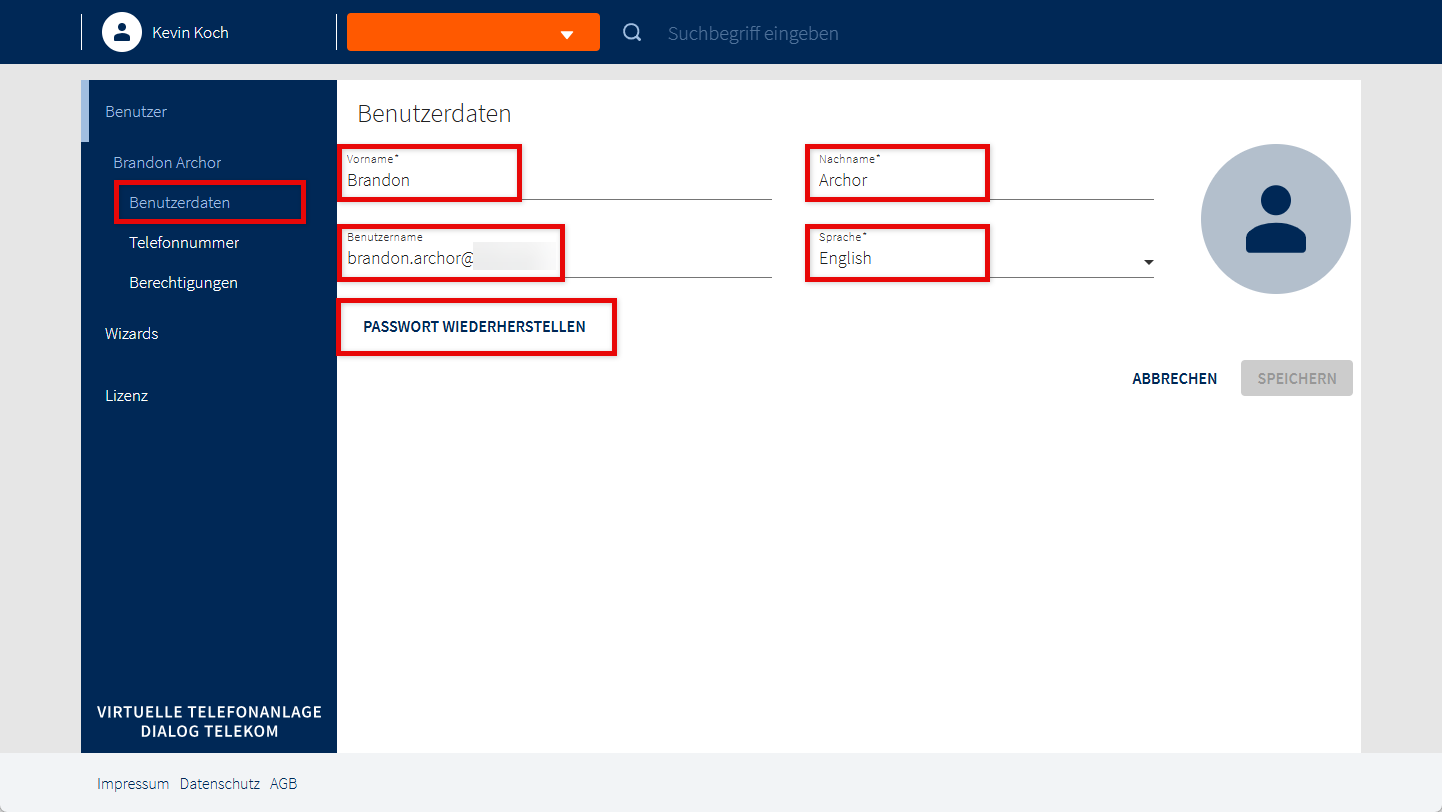Image resolution: width=1442 pixels, height=812 pixels.
Task: Click the Abbrechen button
Action: tap(1174, 379)
